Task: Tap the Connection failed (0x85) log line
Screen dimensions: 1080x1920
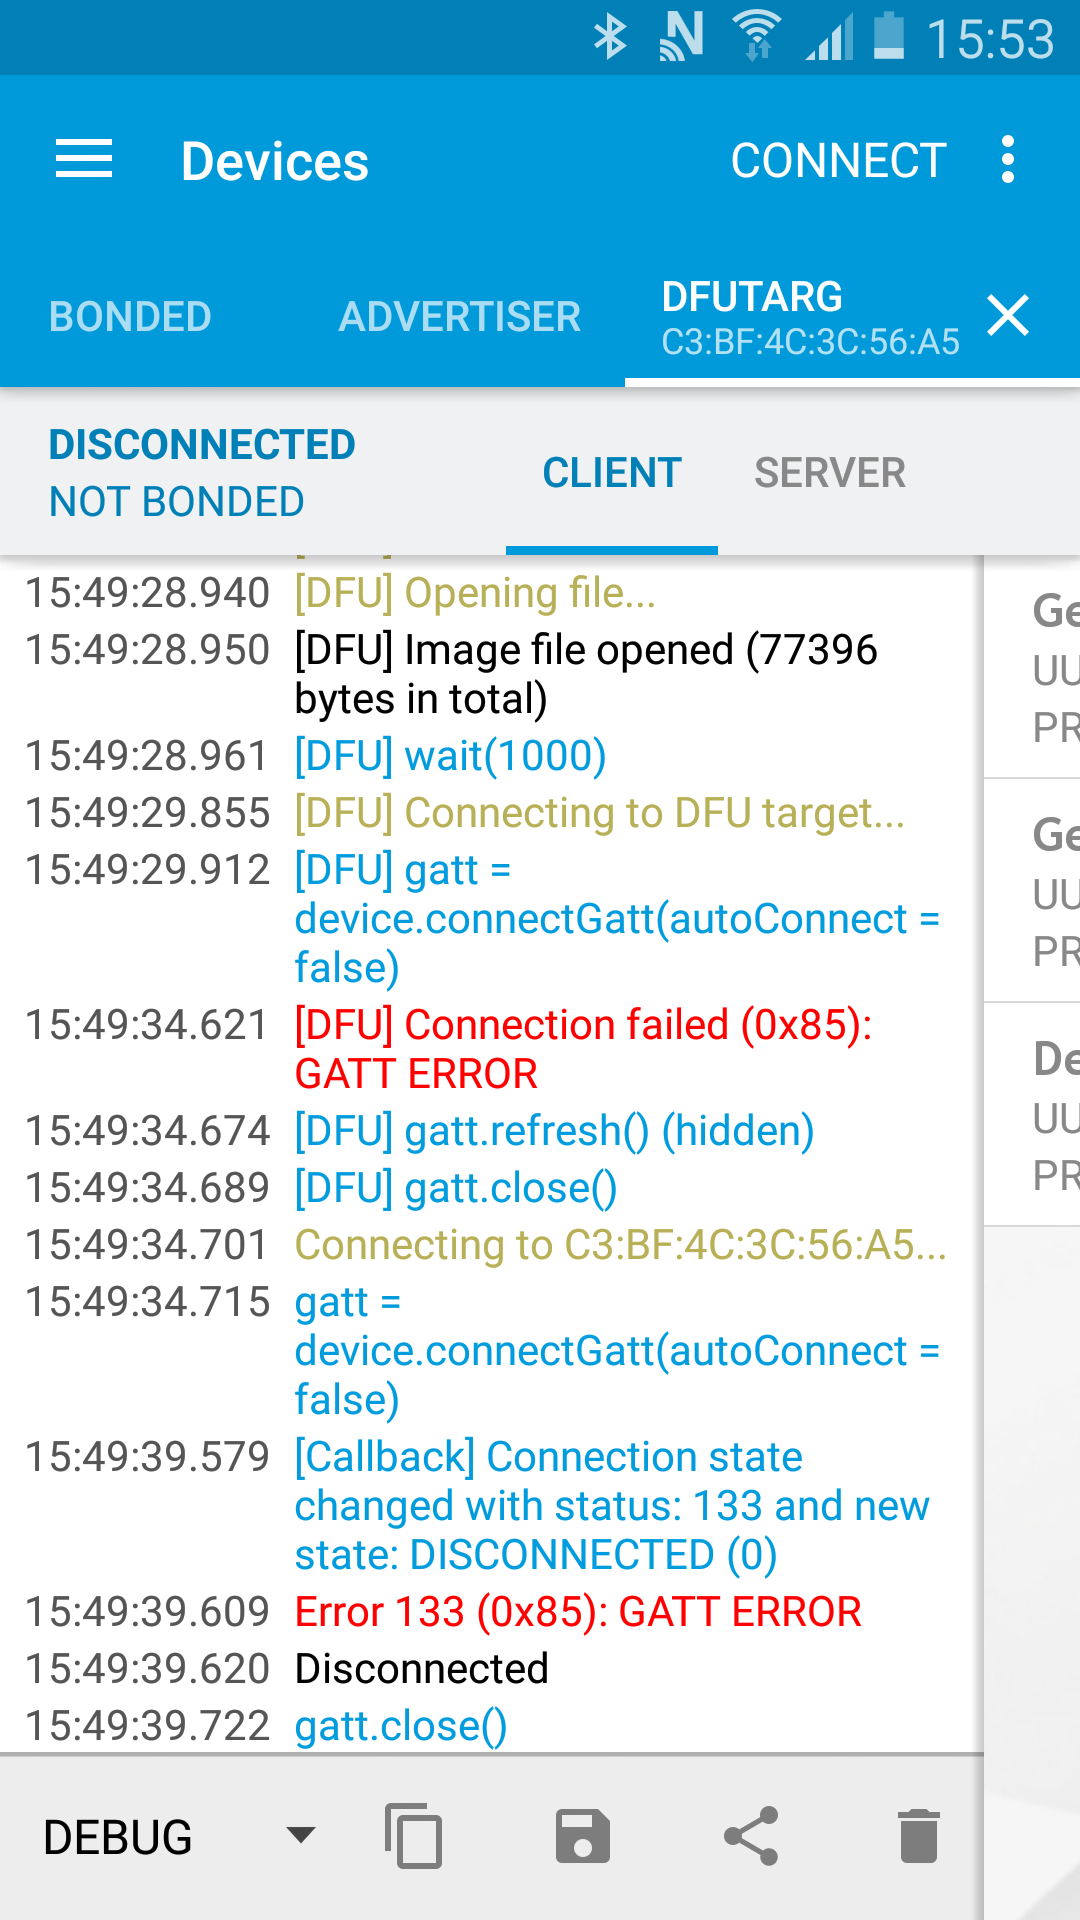Action: 583,1049
